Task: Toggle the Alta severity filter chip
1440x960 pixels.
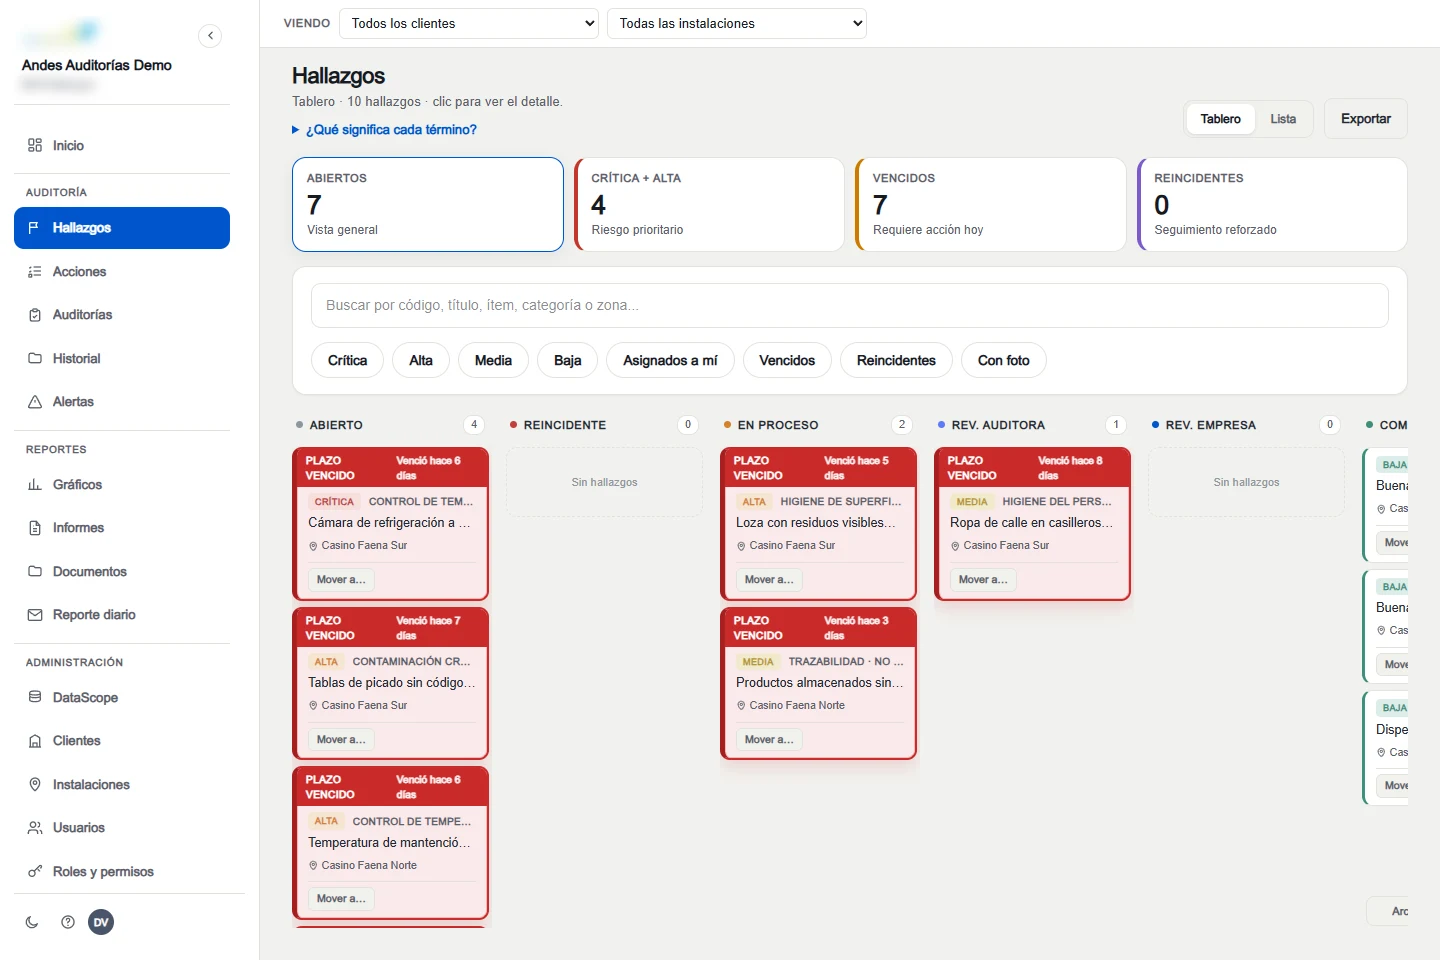Action: [x=421, y=360]
